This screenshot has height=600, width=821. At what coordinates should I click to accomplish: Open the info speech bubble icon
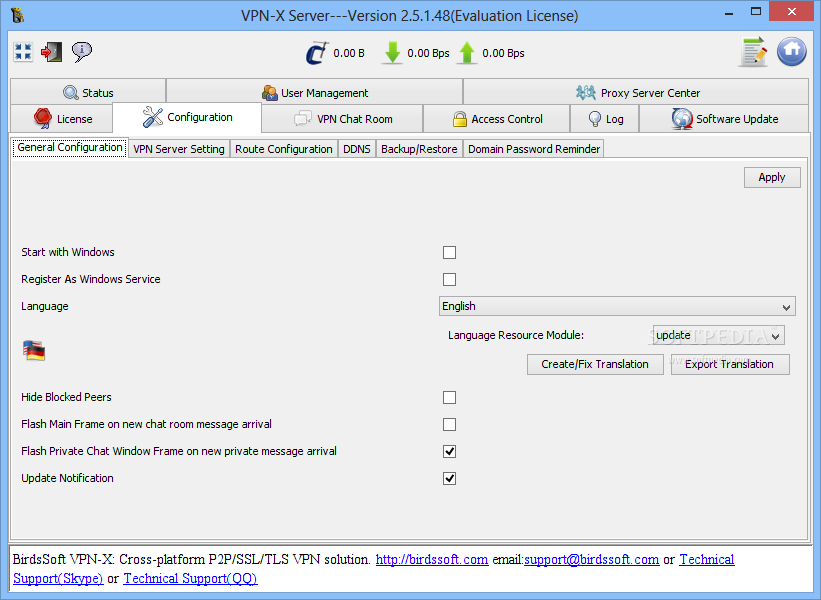(x=82, y=52)
